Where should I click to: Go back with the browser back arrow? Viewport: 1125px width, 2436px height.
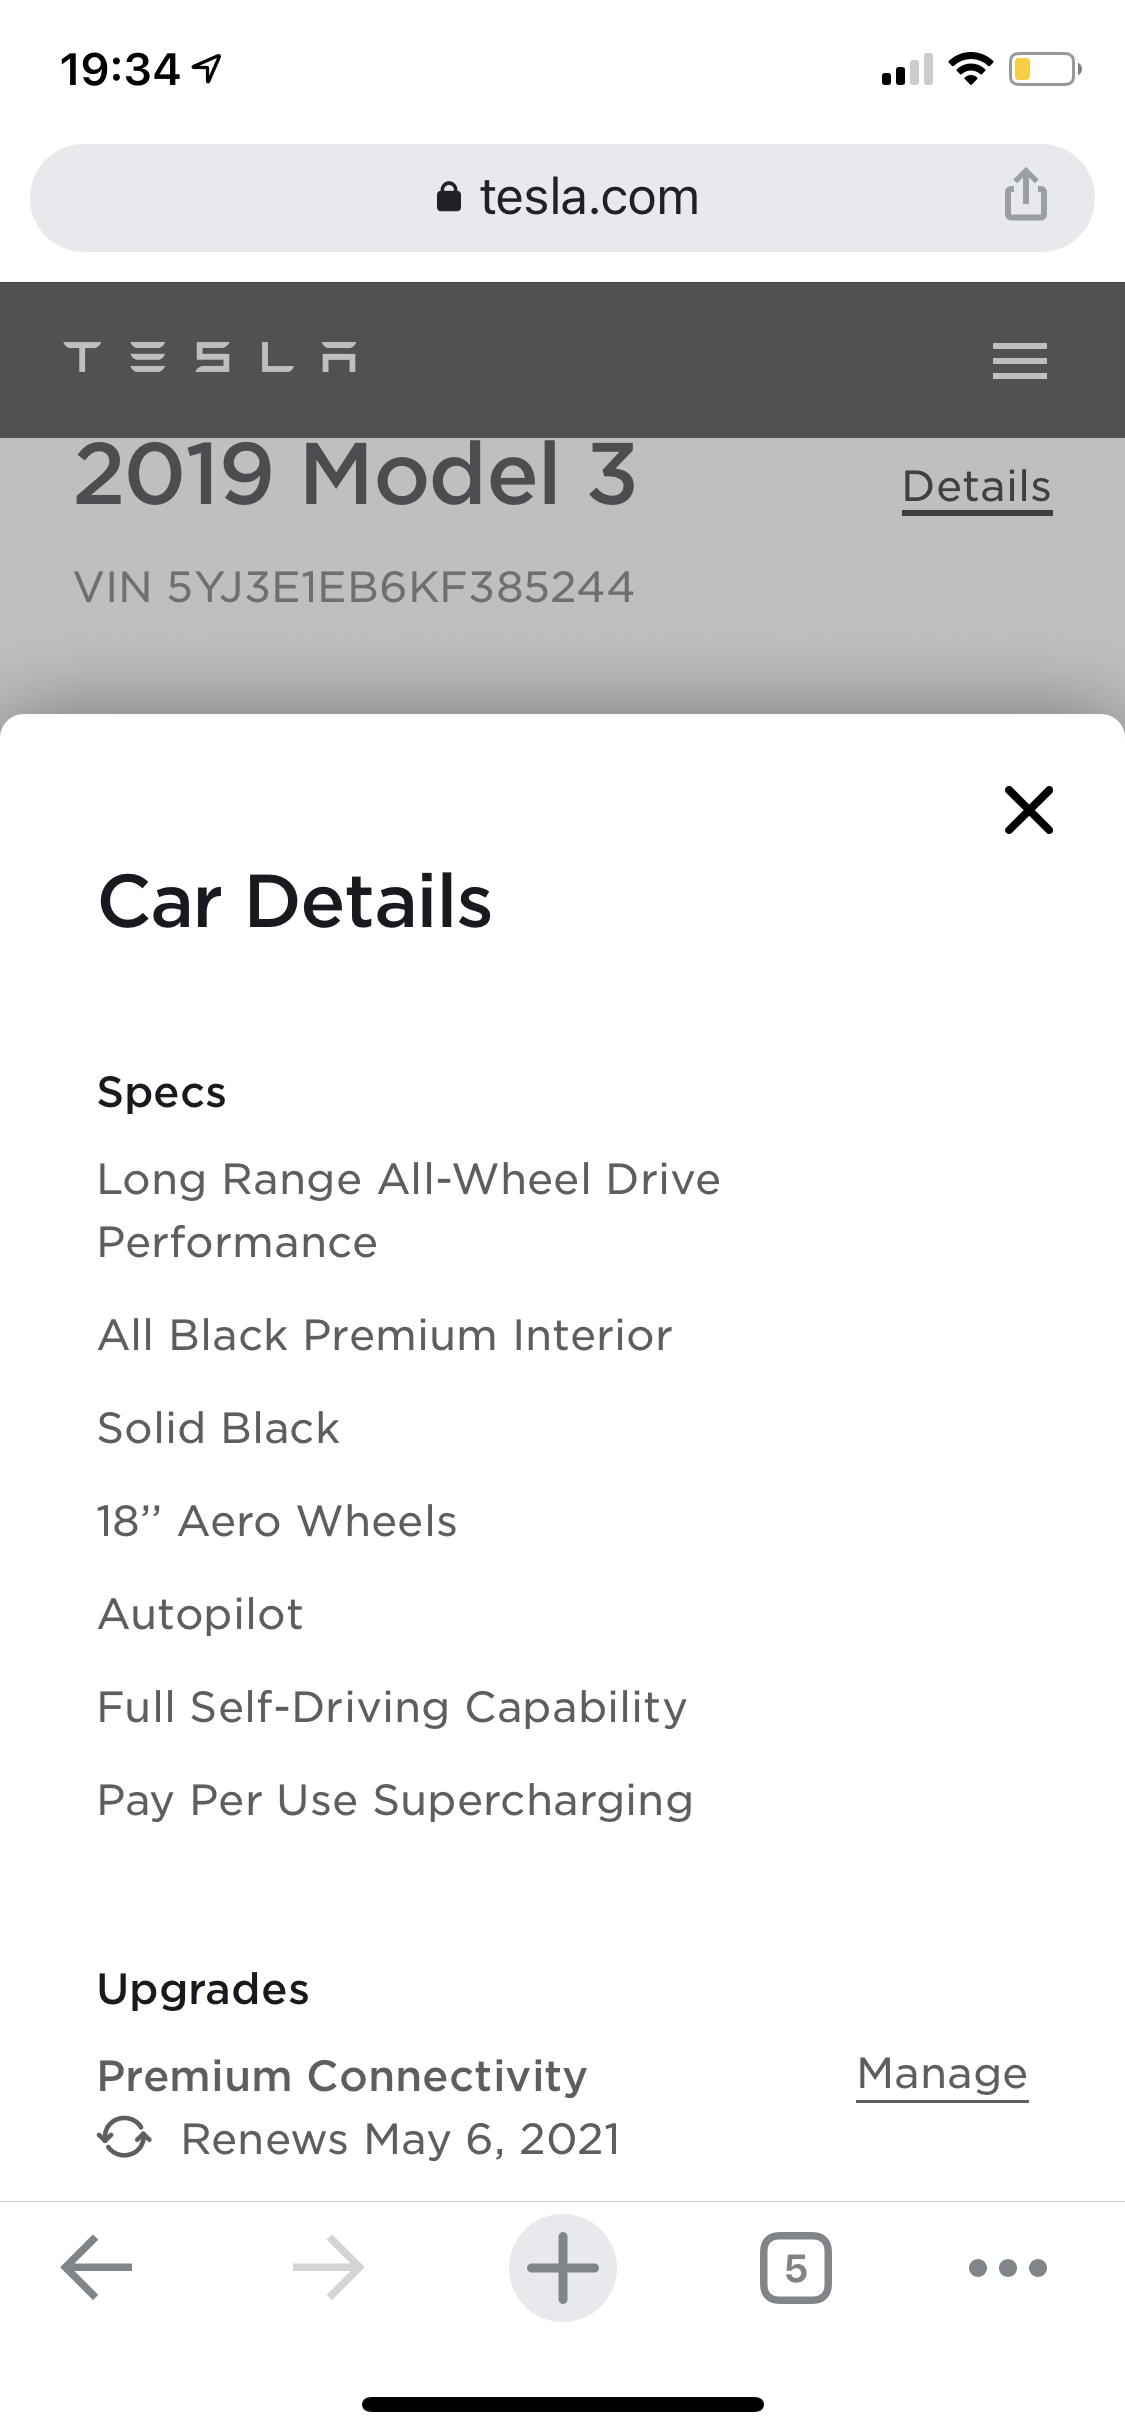(97, 2267)
